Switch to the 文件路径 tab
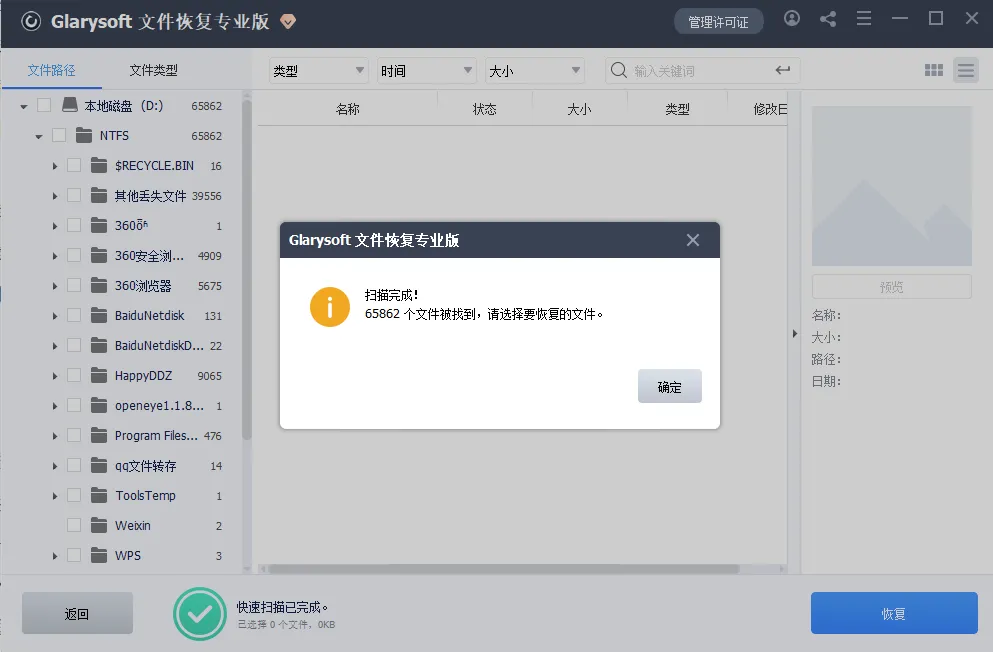Viewport: 993px width, 652px height. (x=51, y=70)
